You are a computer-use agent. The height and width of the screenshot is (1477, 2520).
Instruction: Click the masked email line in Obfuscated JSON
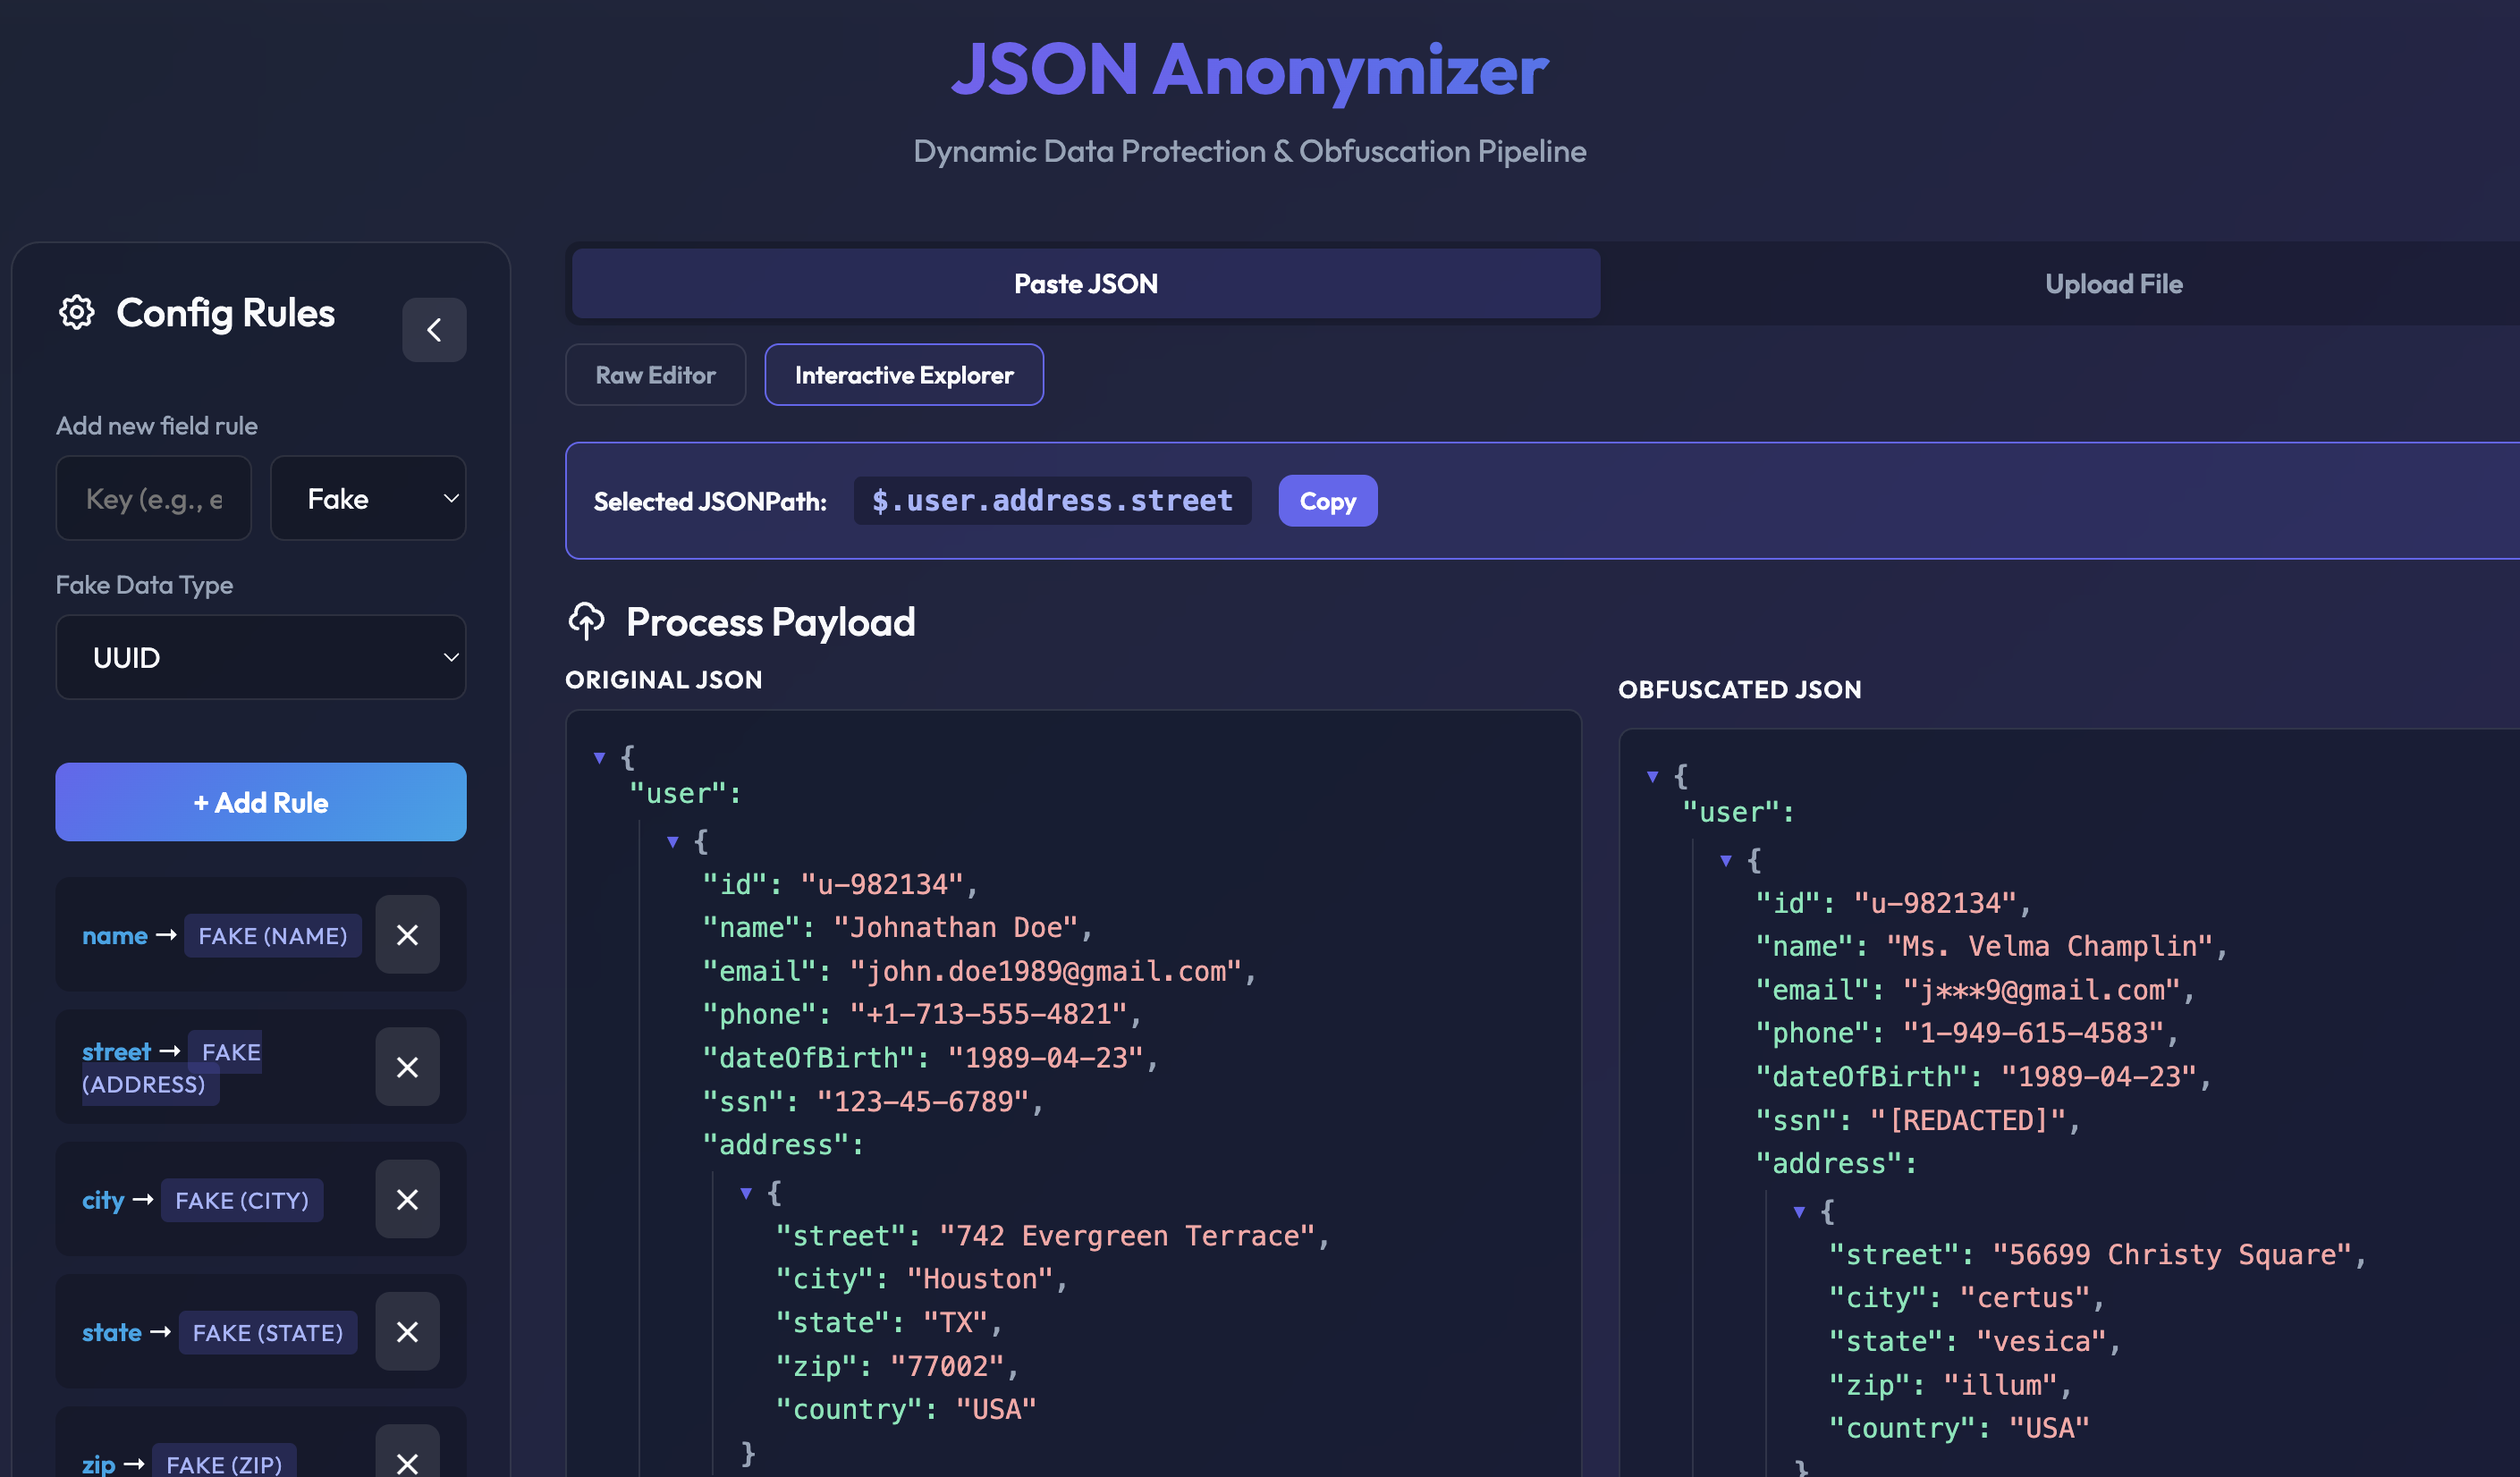tap(1975, 990)
